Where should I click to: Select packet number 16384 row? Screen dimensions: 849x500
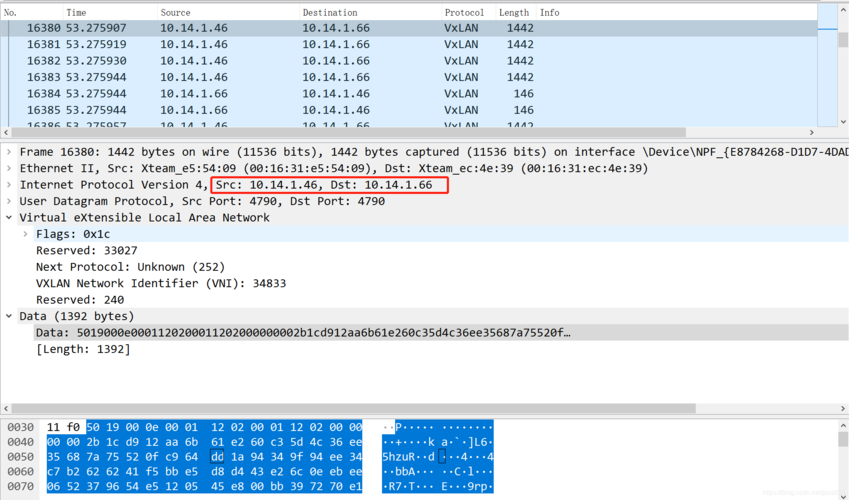409,94
